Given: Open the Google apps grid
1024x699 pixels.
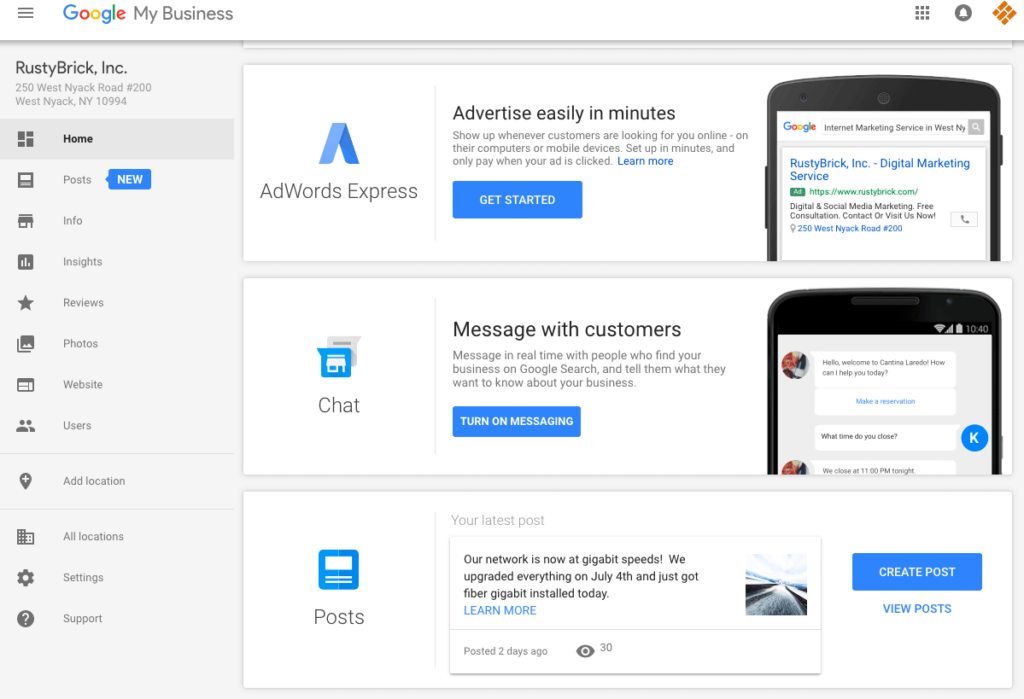Looking at the screenshot, I should pos(922,13).
